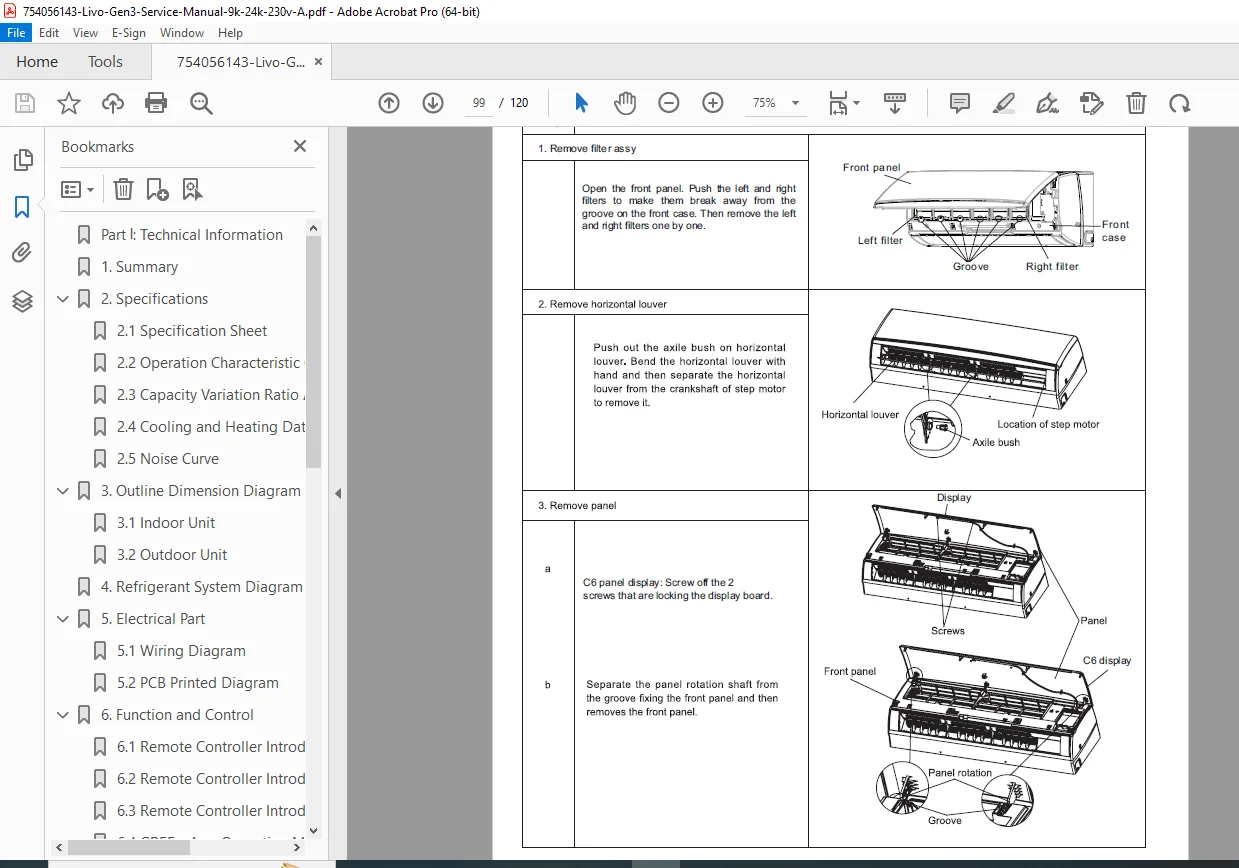Activate the Selection arrow tool
The width and height of the screenshot is (1239, 868).
[x=581, y=103]
